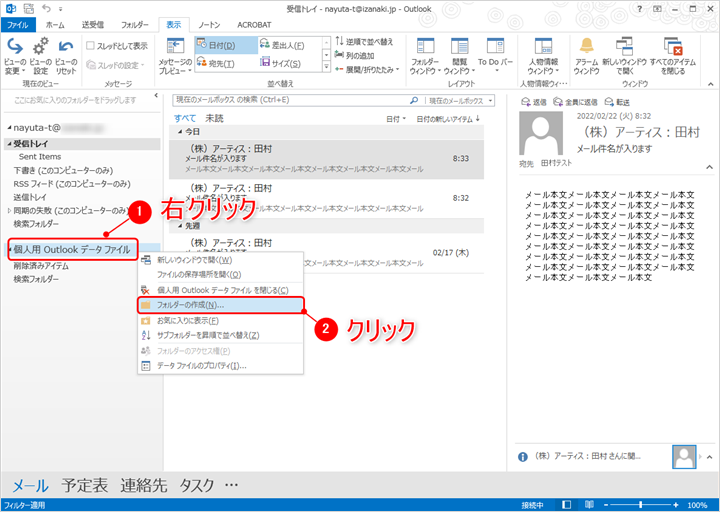
Task: Enable スレッドとして表示 (Show as Conversations) checkbox
Action: [90, 45]
